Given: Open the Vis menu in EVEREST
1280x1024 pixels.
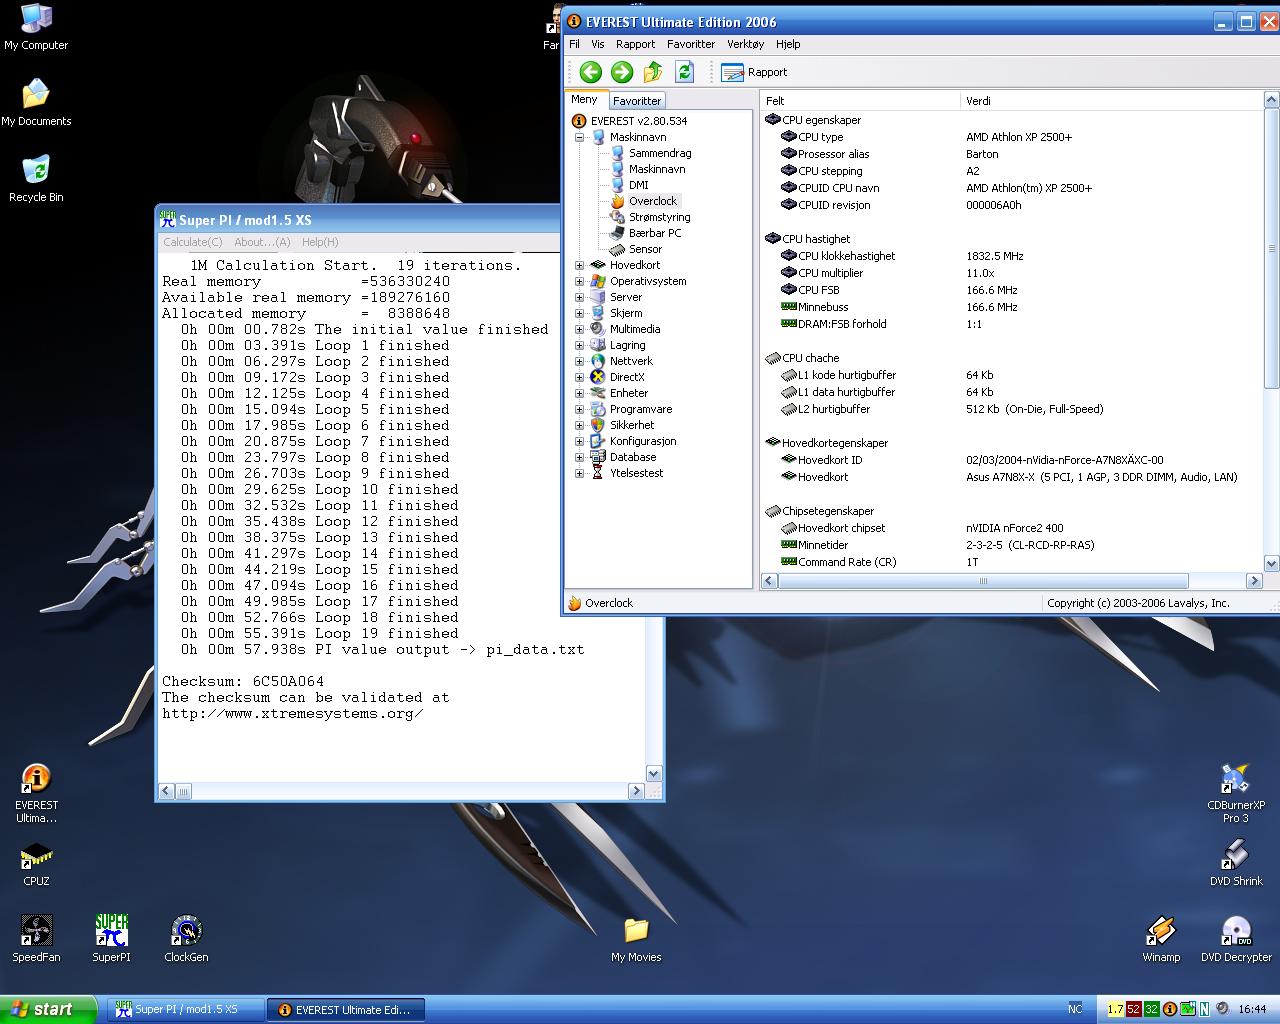Looking at the screenshot, I should [x=597, y=44].
